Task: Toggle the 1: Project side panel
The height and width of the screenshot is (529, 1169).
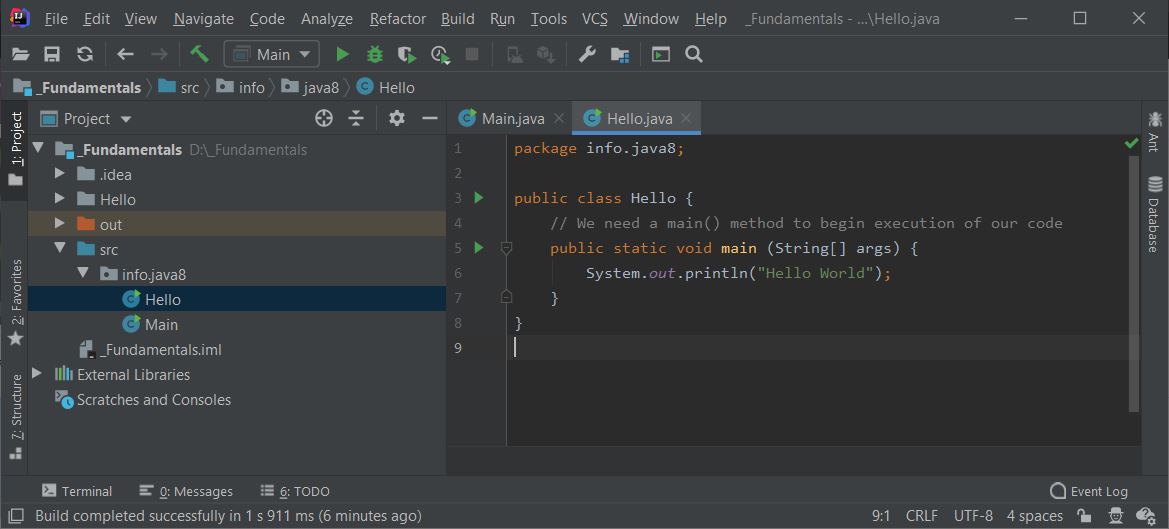Action: (x=15, y=149)
